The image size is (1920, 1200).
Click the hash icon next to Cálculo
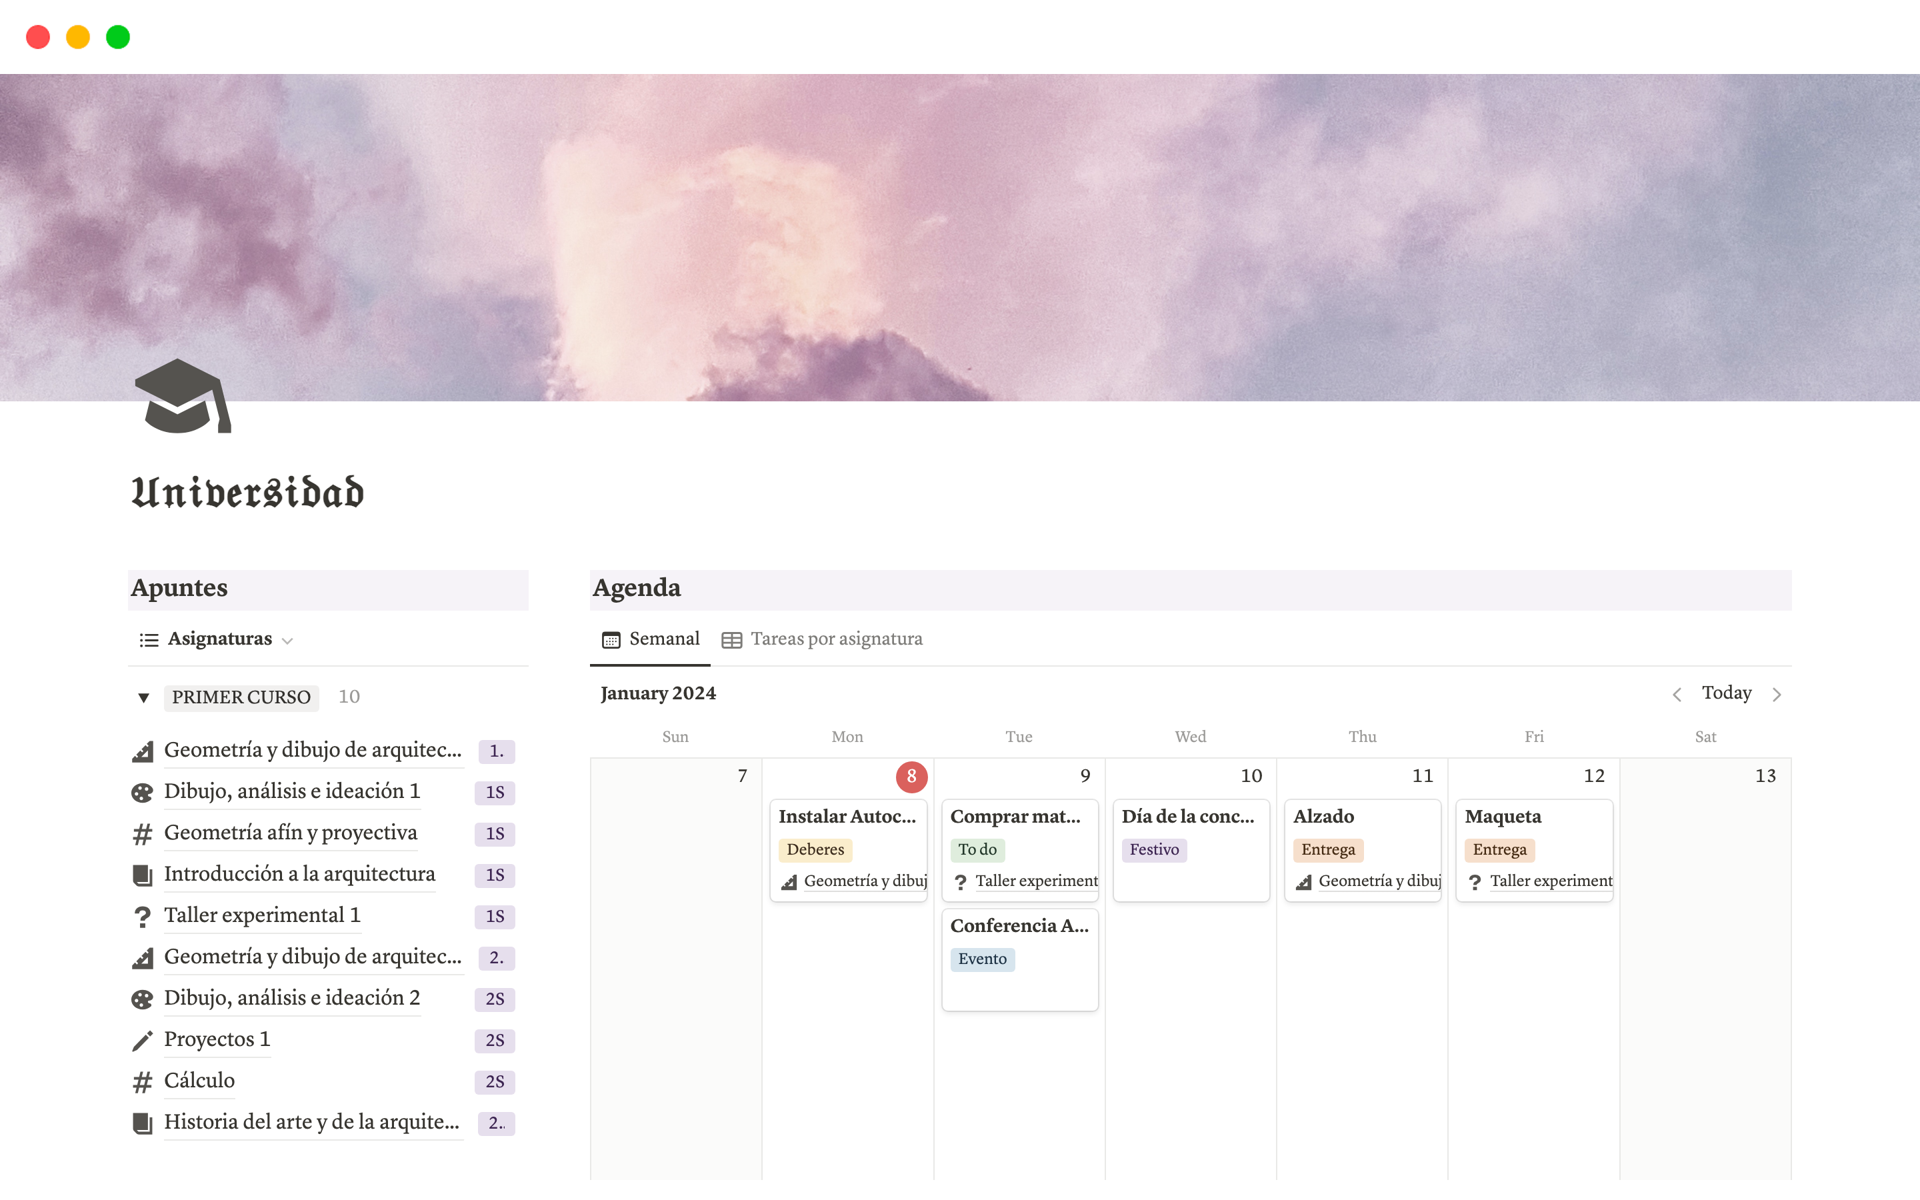coord(143,1081)
